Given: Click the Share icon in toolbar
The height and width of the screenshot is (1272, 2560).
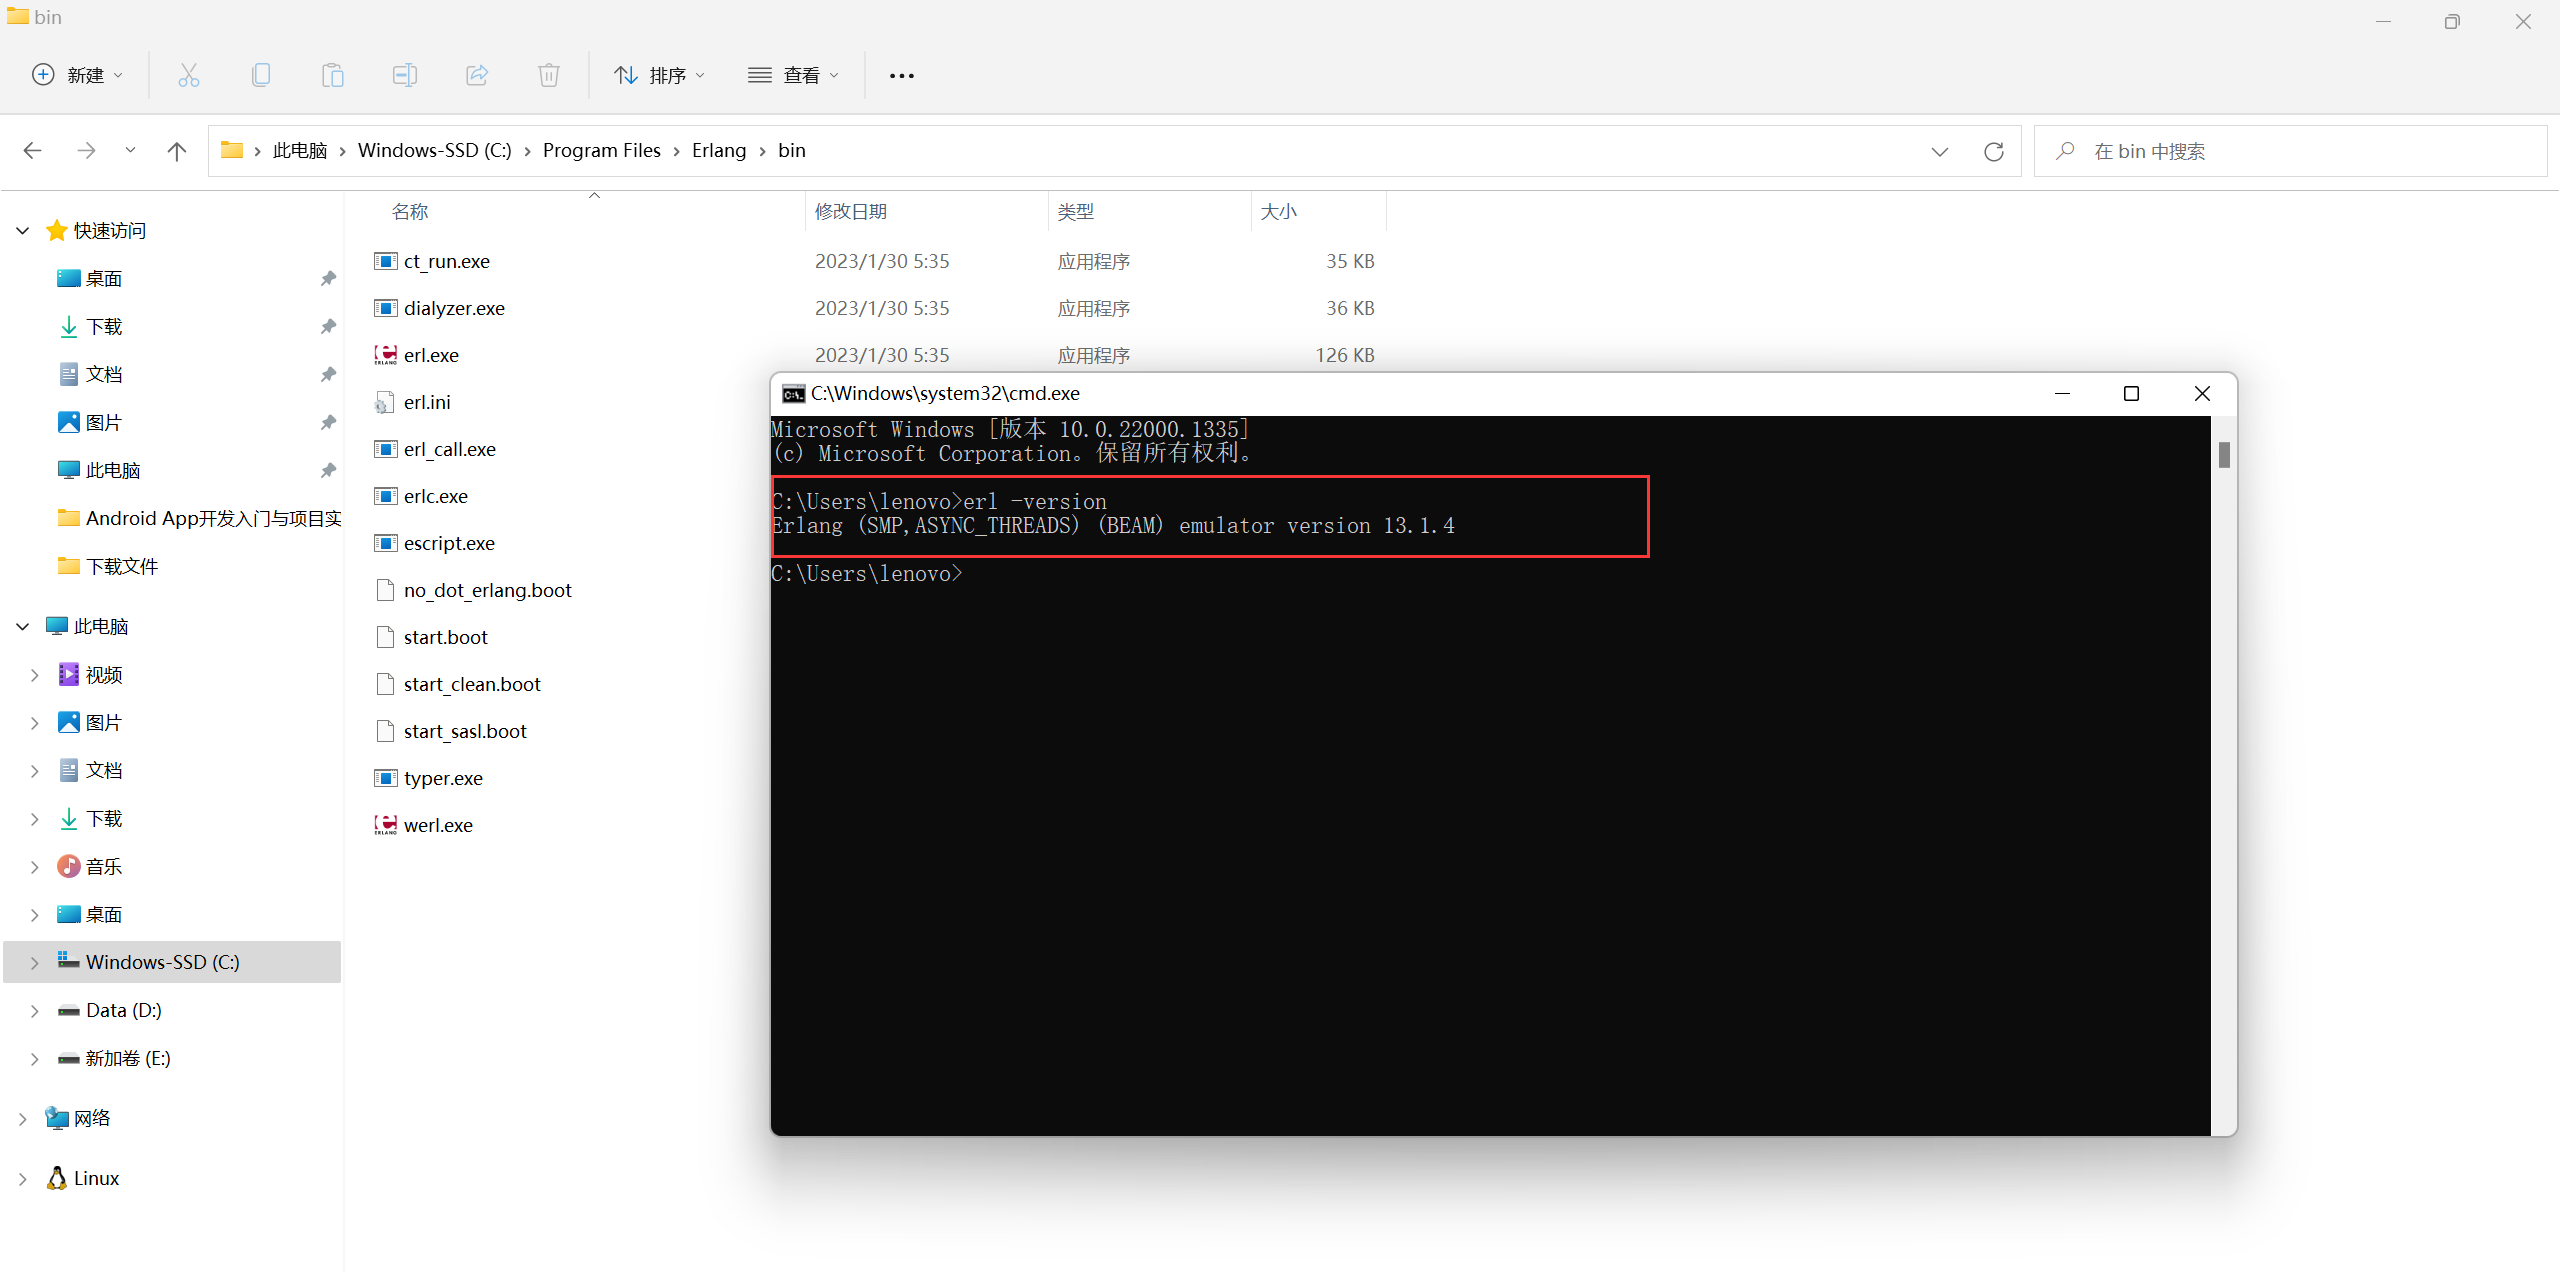Looking at the screenshot, I should coord(477,75).
